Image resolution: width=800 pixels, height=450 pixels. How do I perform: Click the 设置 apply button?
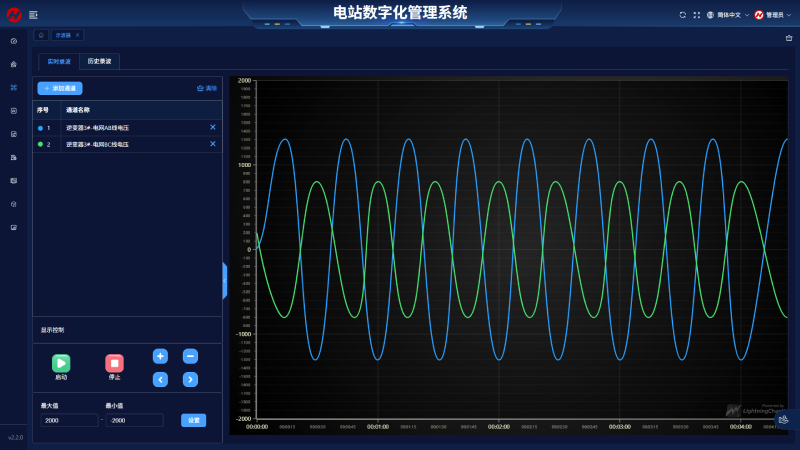click(192, 420)
